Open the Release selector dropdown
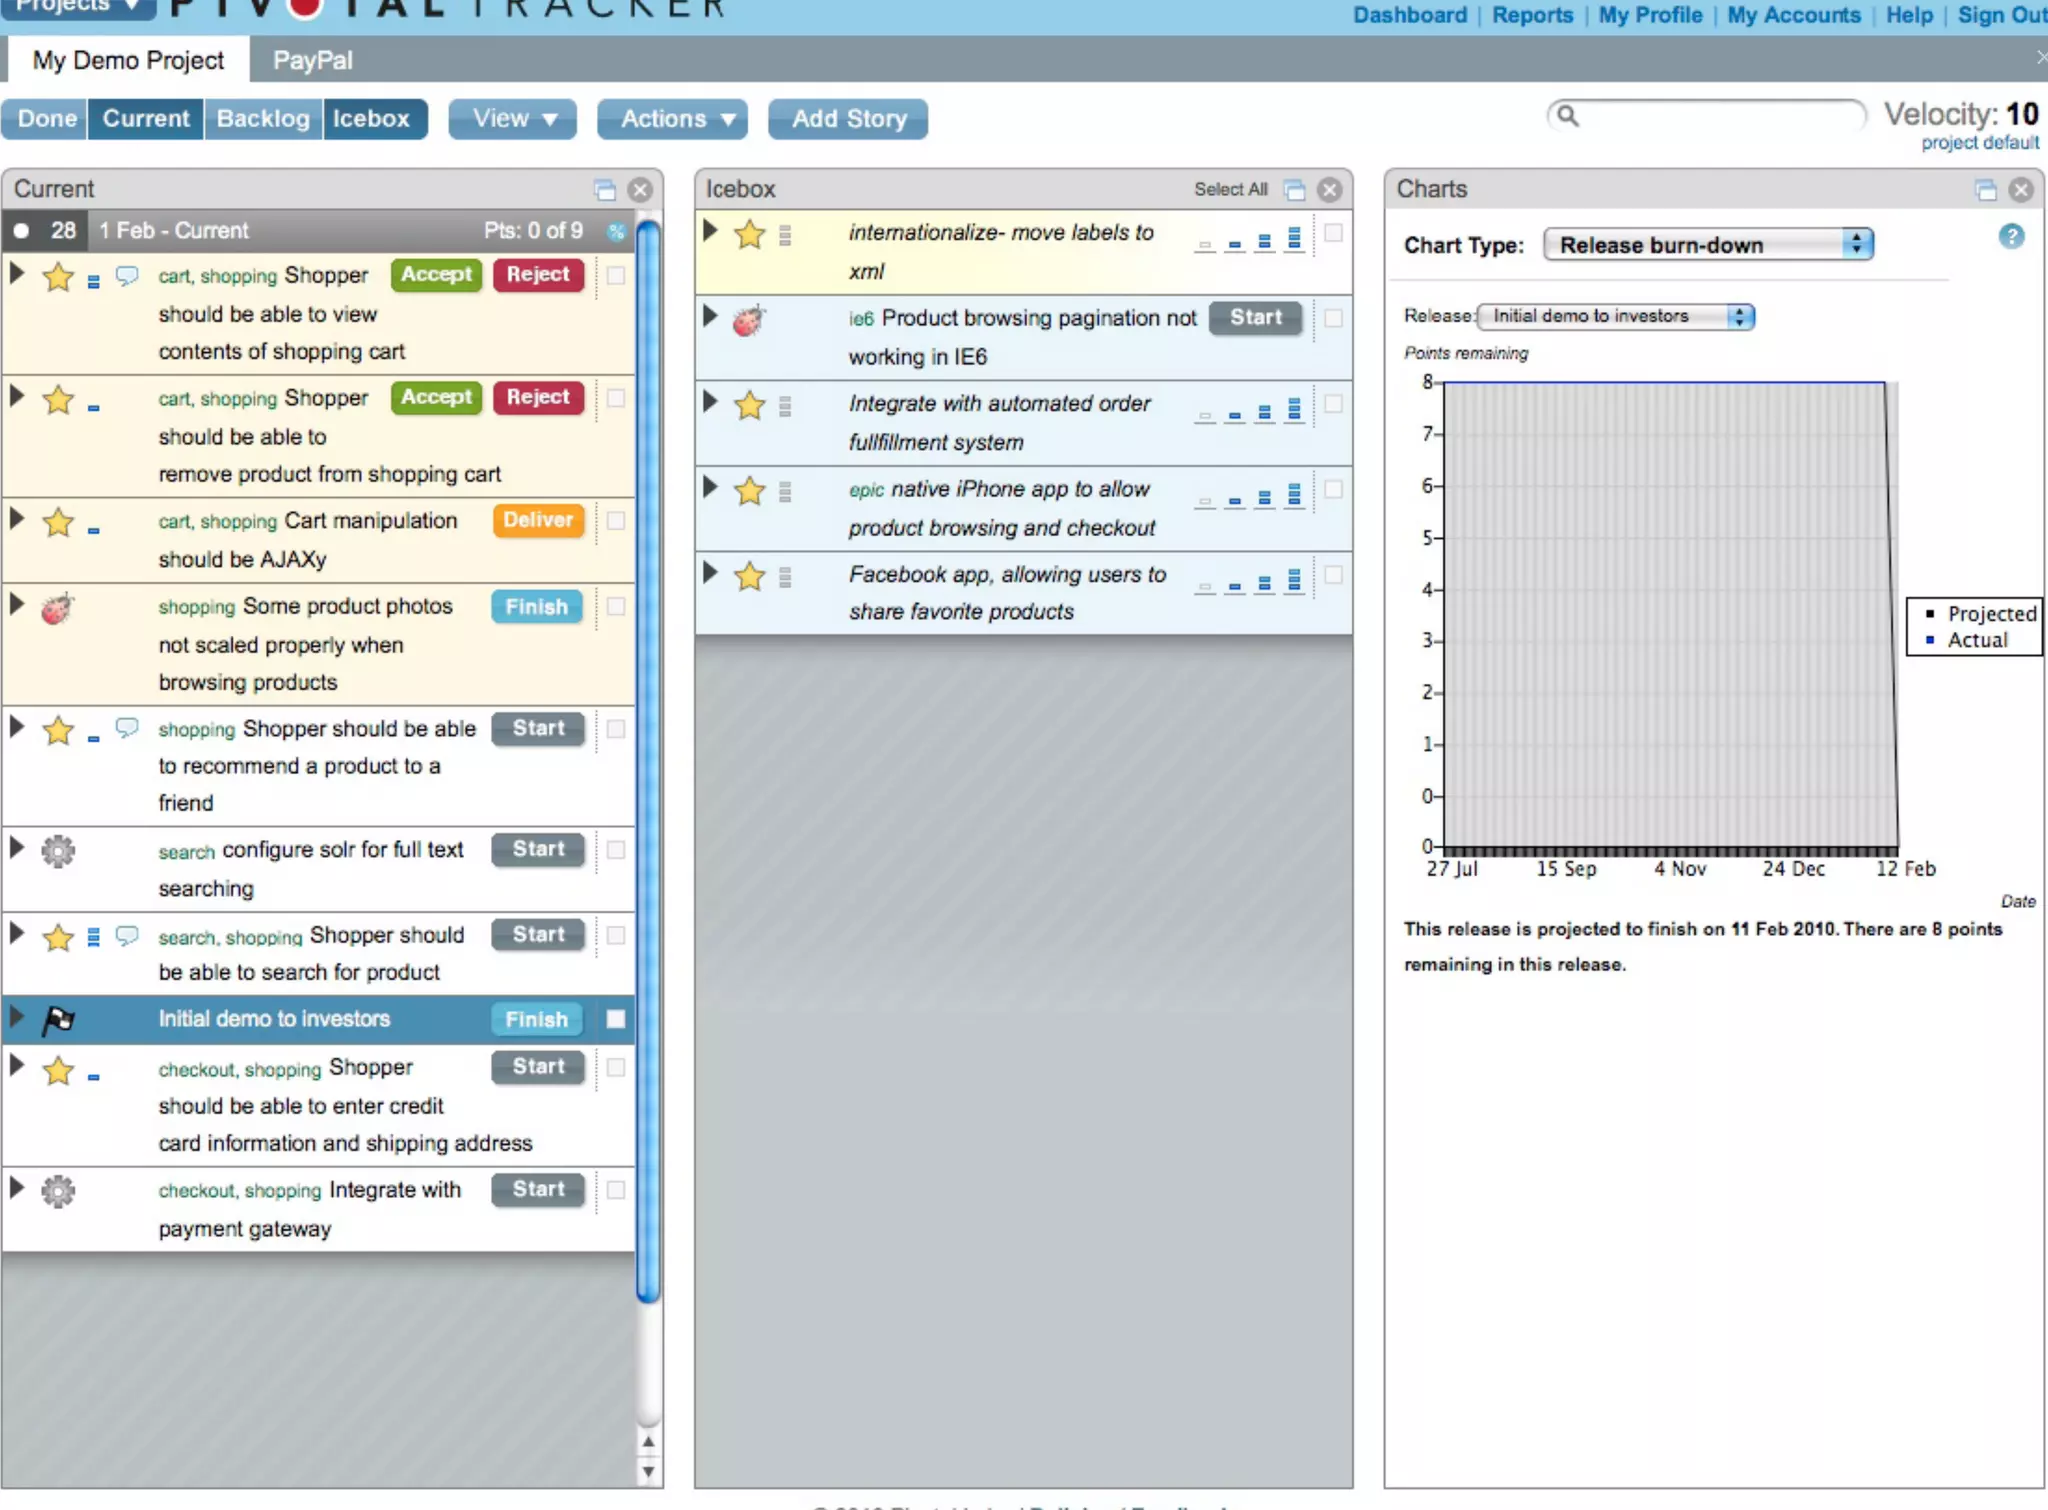Screen dimensions: 2048x1510 (1615, 317)
